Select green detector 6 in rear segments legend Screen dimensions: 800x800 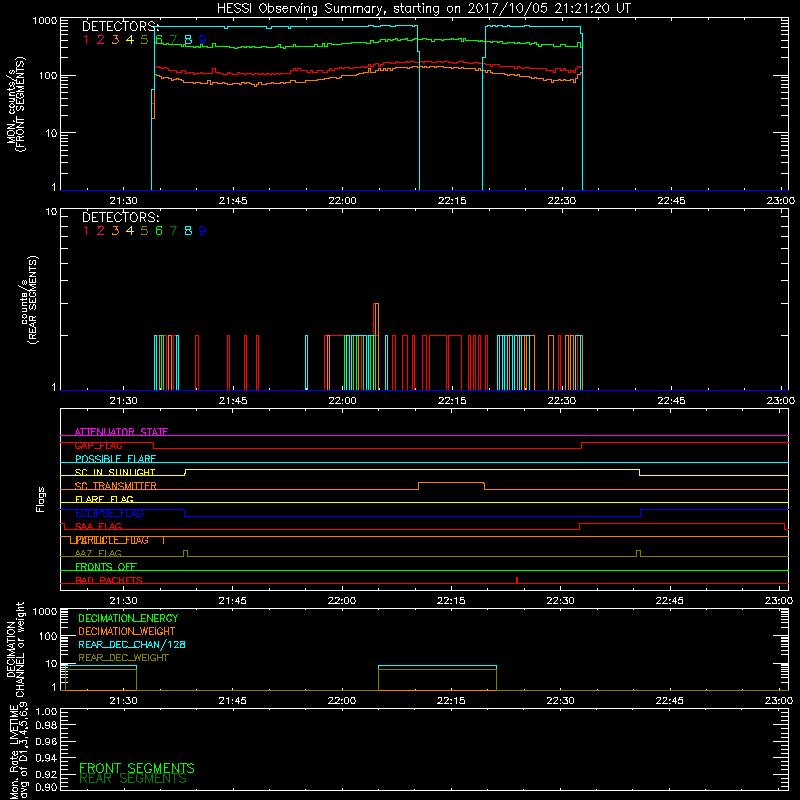point(159,231)
